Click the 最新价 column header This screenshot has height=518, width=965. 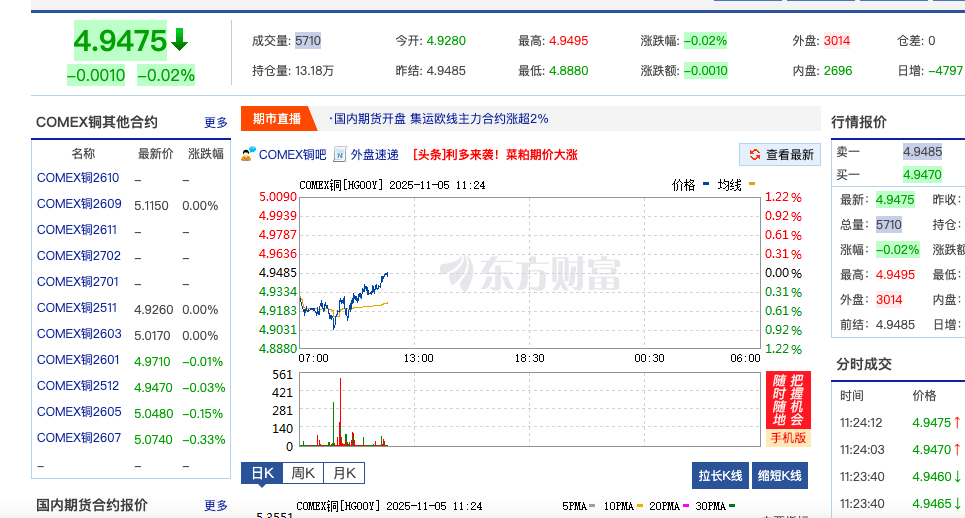(155, 153)
